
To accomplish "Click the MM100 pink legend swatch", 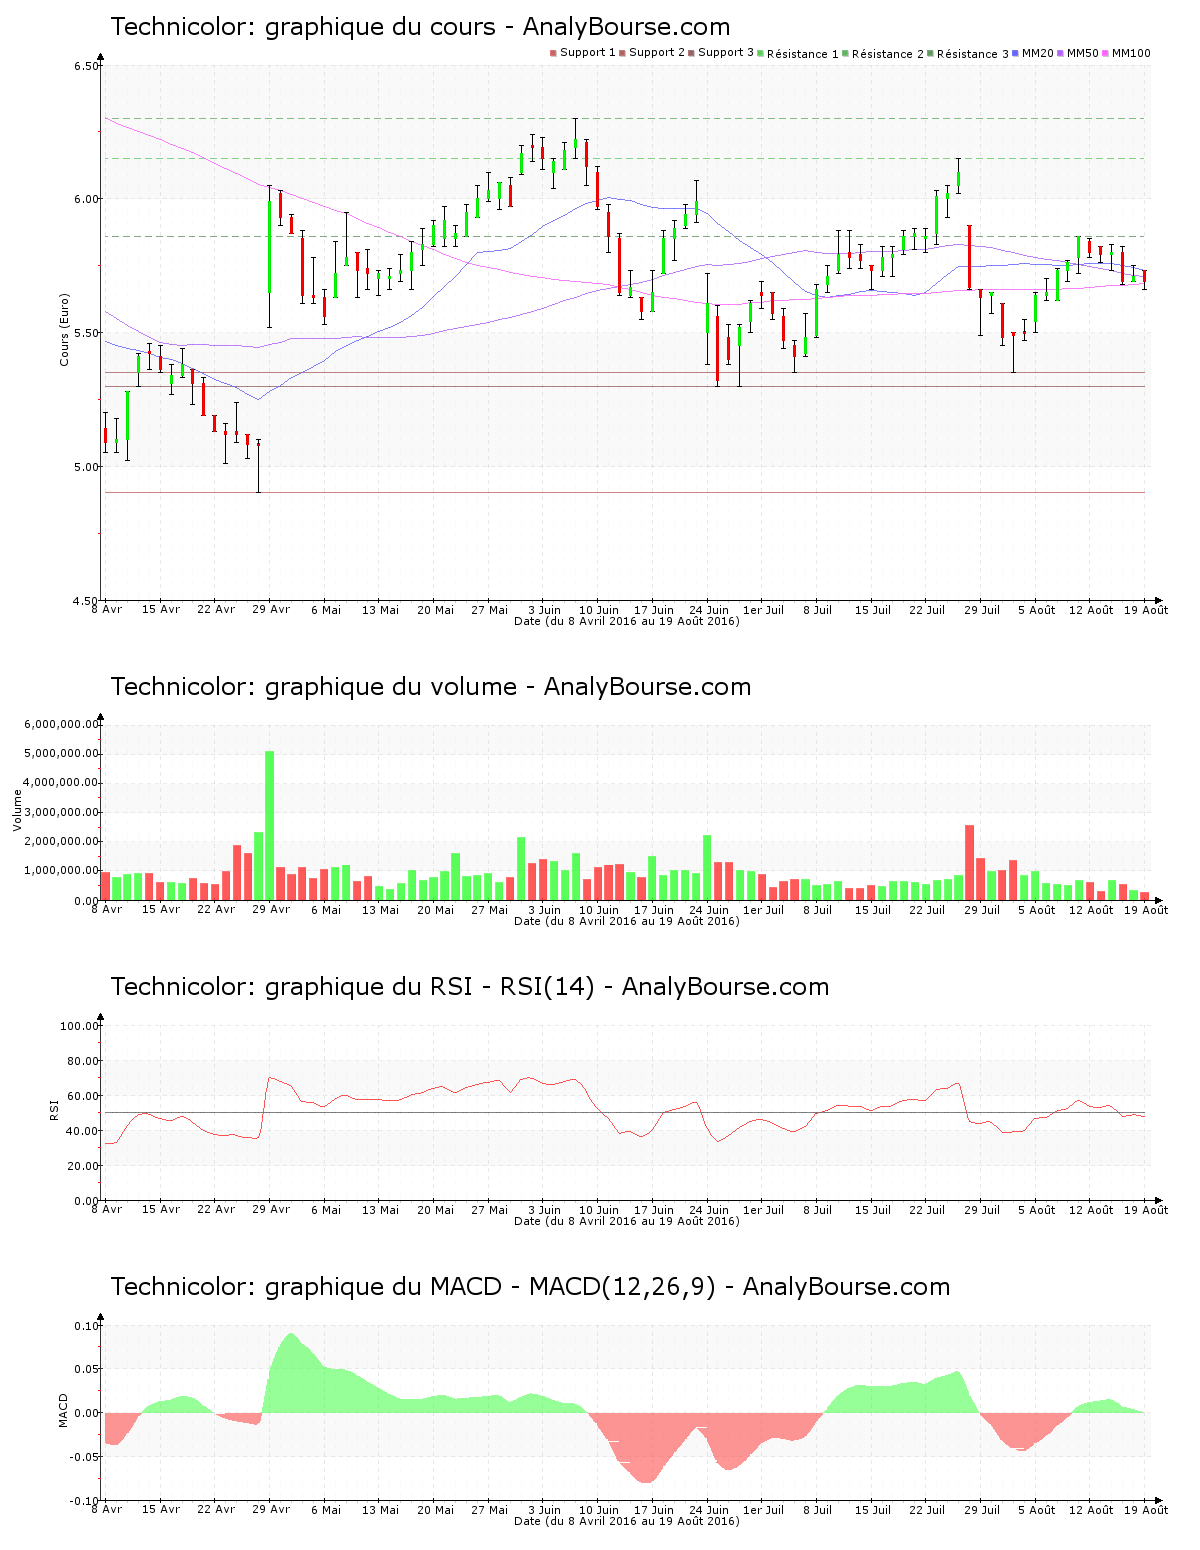I will coord(1106,53).
